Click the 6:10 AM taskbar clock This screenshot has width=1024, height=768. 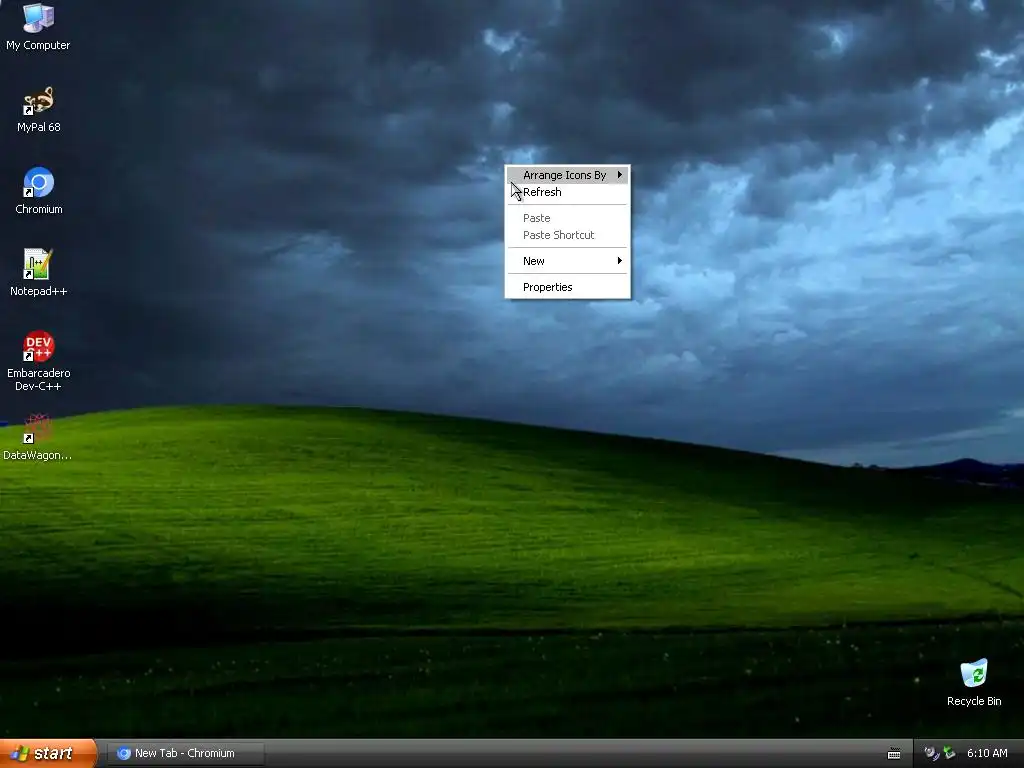[x=987, y=754]
